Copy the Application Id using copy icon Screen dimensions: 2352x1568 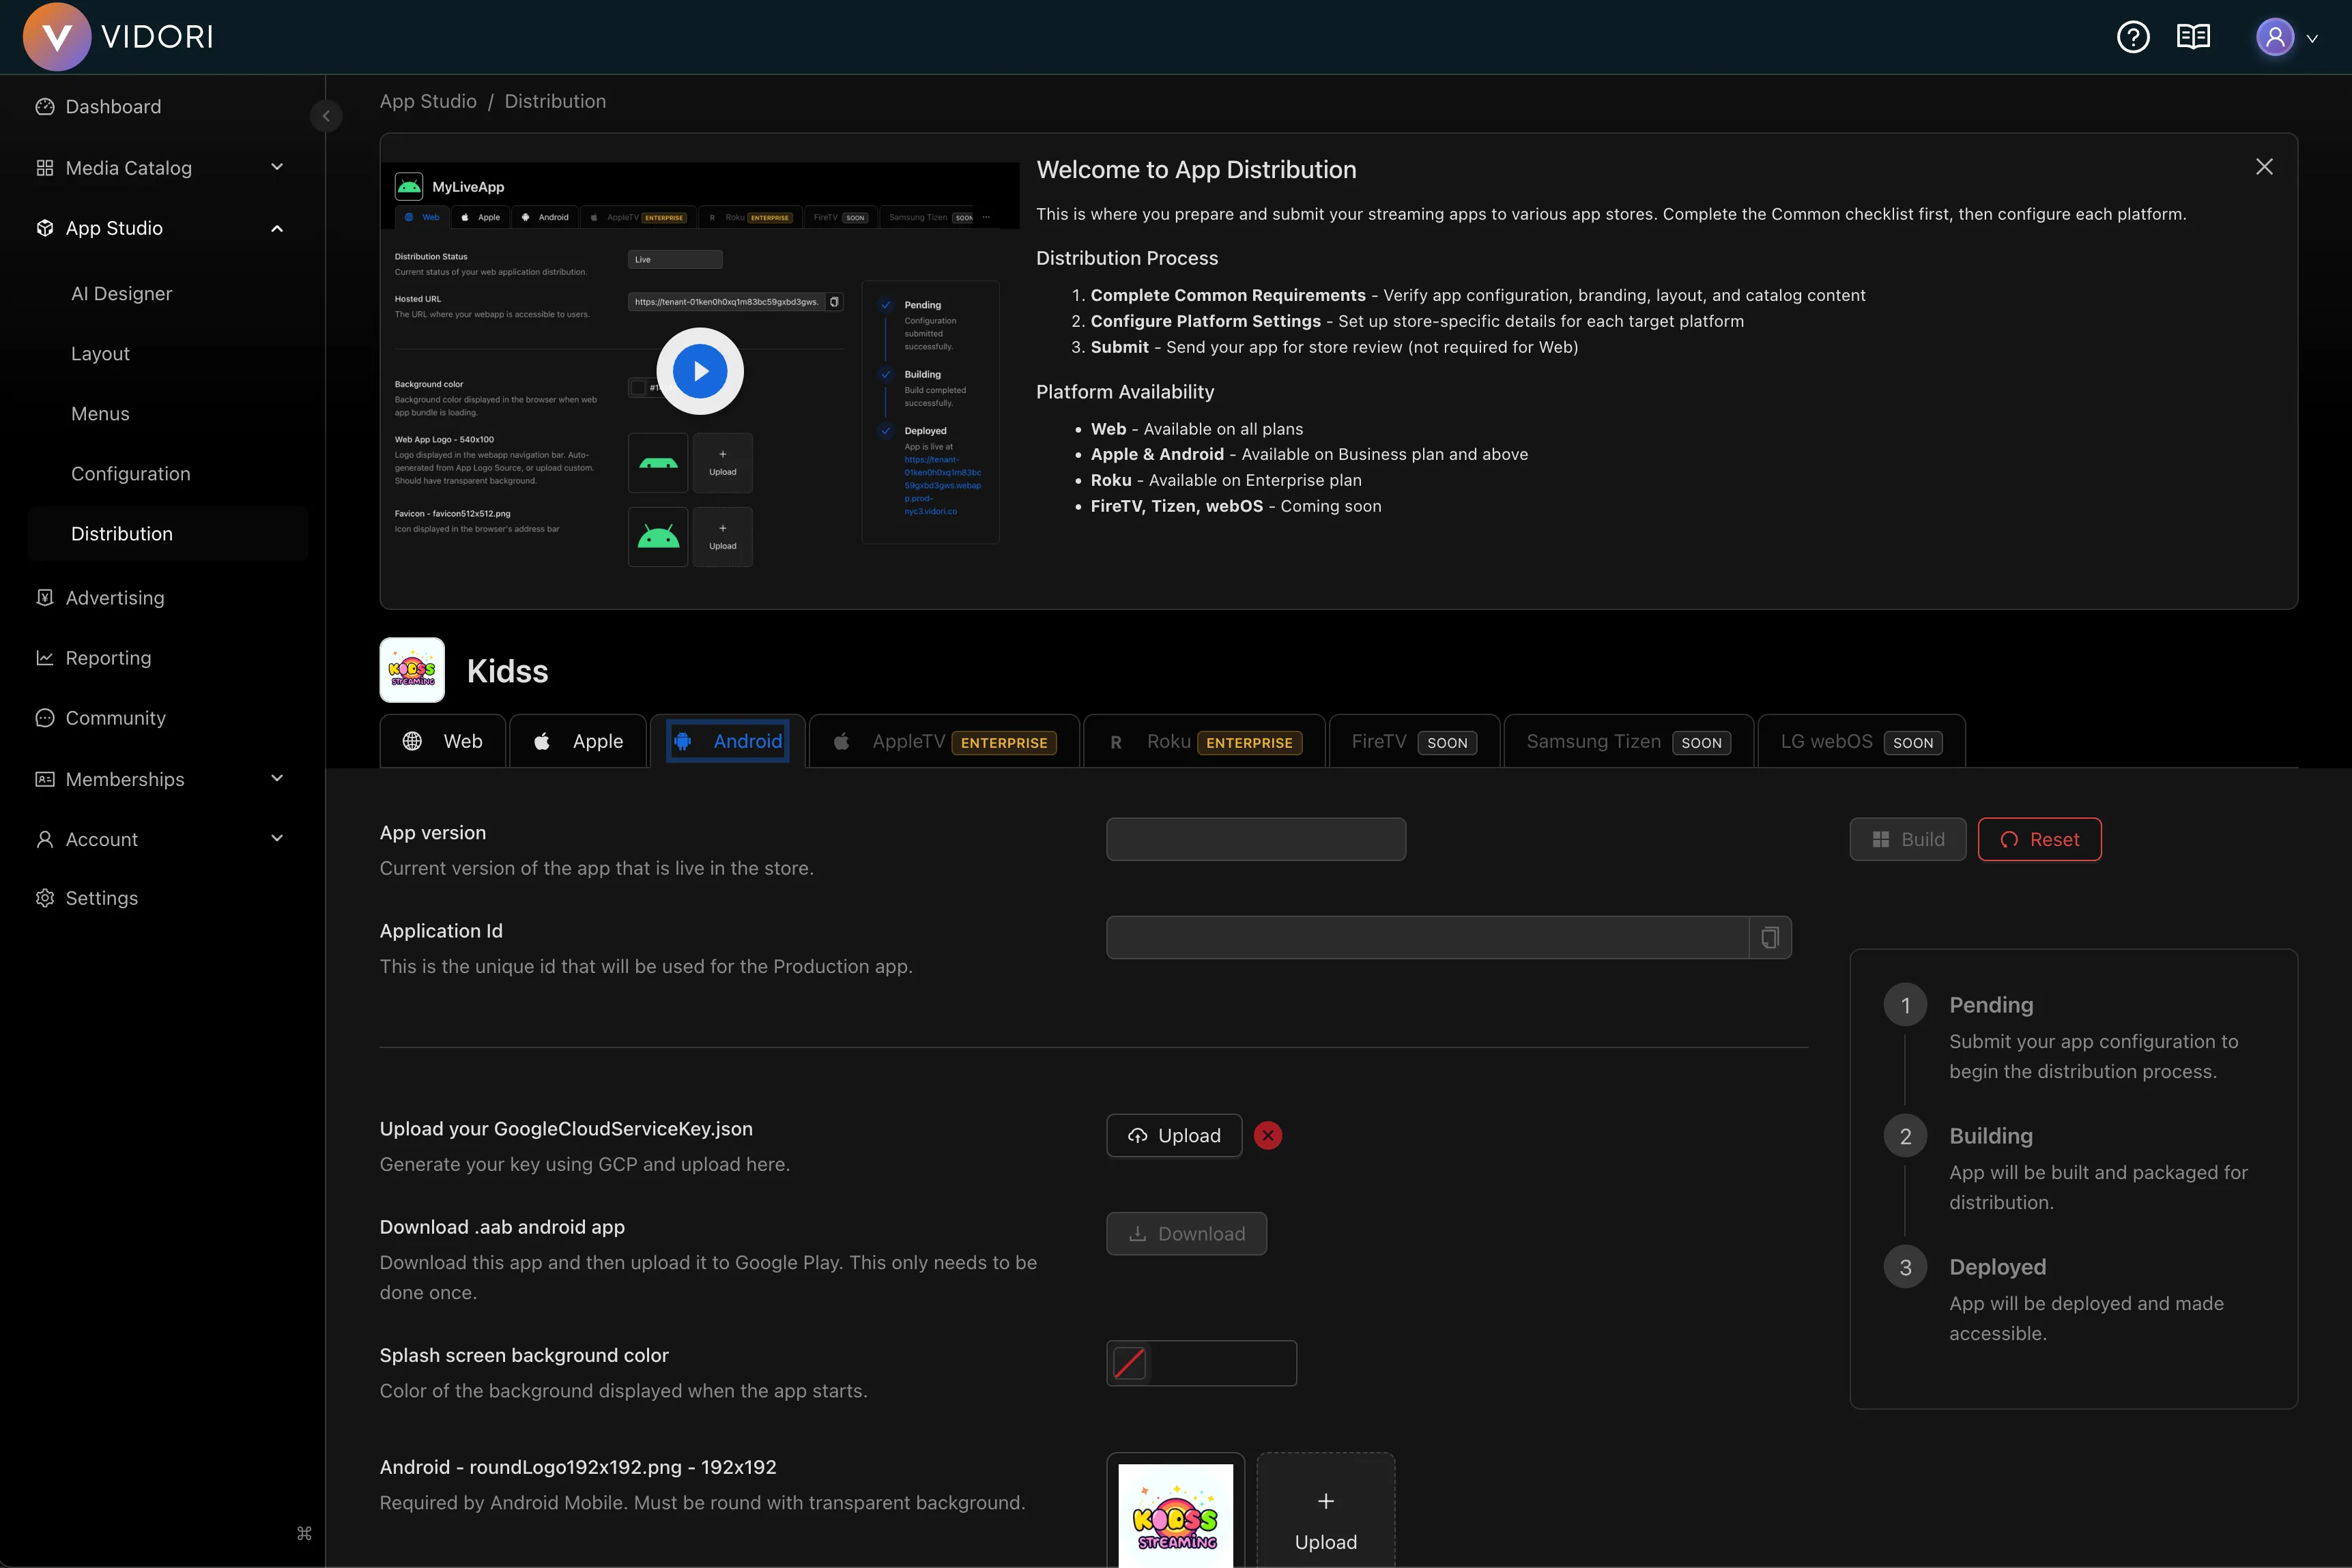pos(1769,937)
